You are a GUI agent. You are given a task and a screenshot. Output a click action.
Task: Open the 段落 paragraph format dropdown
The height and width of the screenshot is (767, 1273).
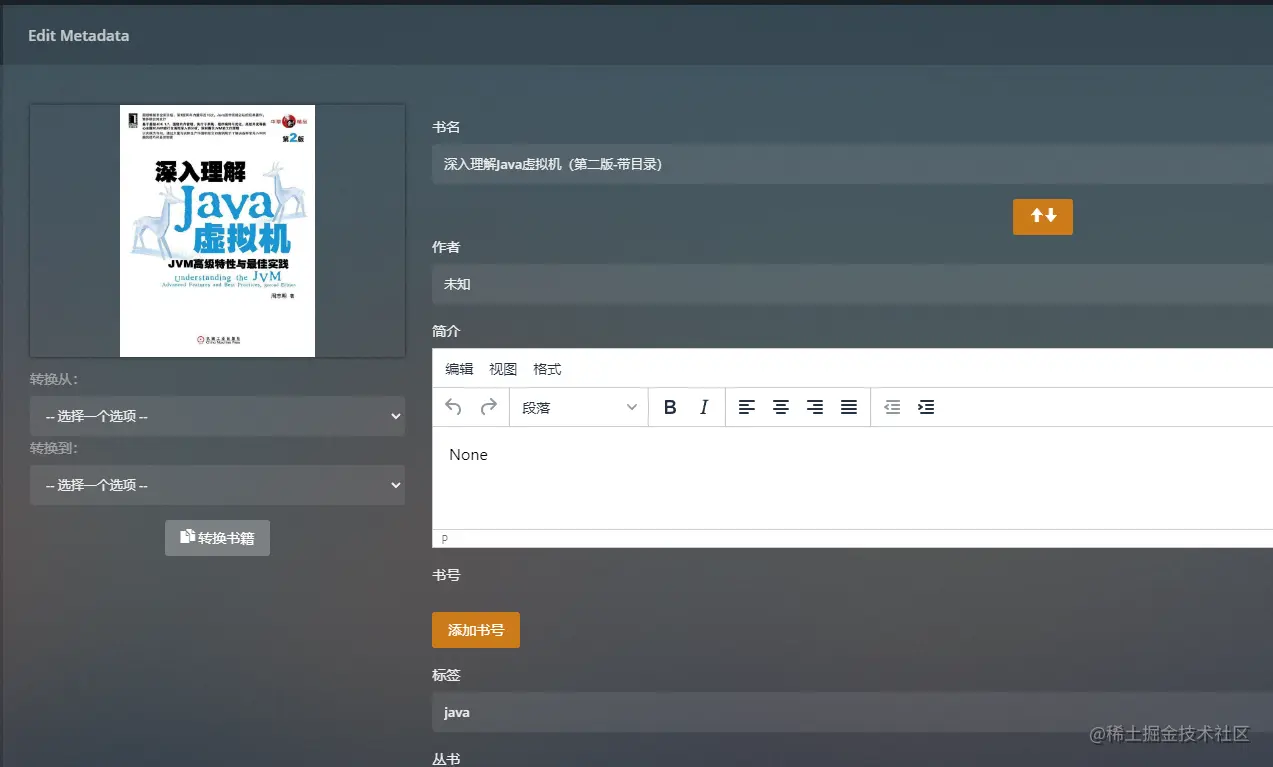579,407
